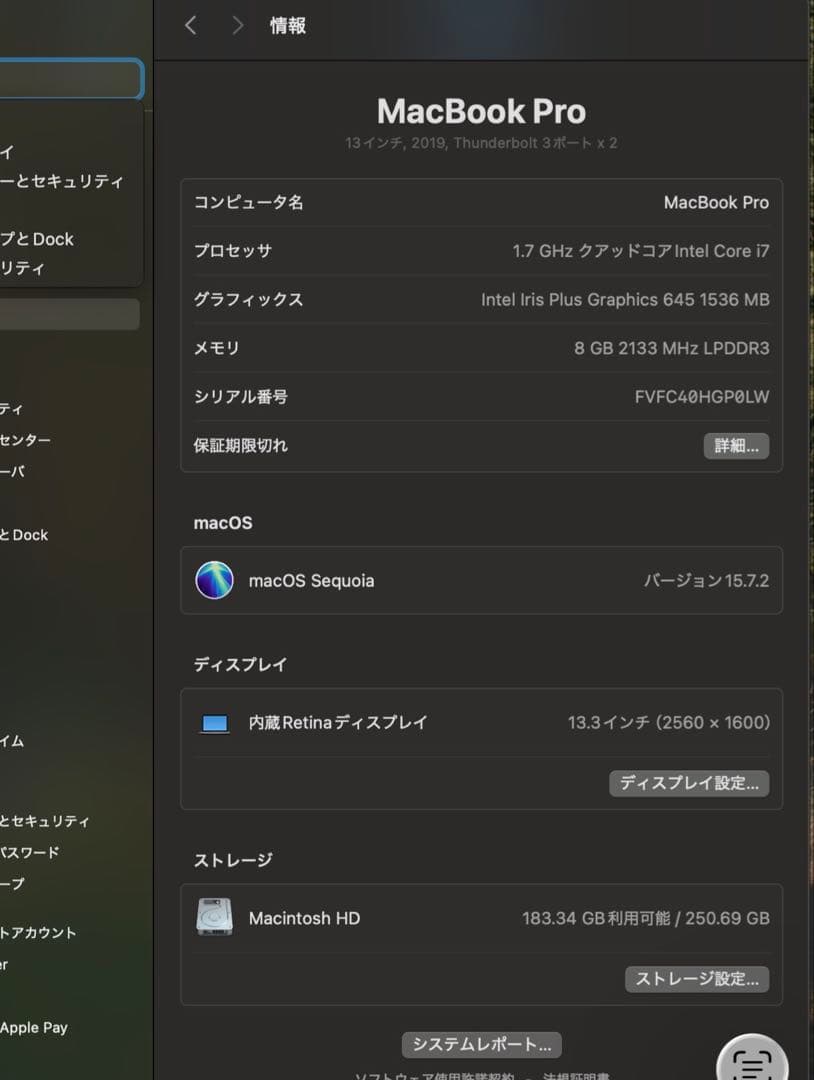Image resolution: width=814 pixels, height=1080 pixels.
Task: Open 詳細... next to 保証期限切れ
Action: coord(736,445)
